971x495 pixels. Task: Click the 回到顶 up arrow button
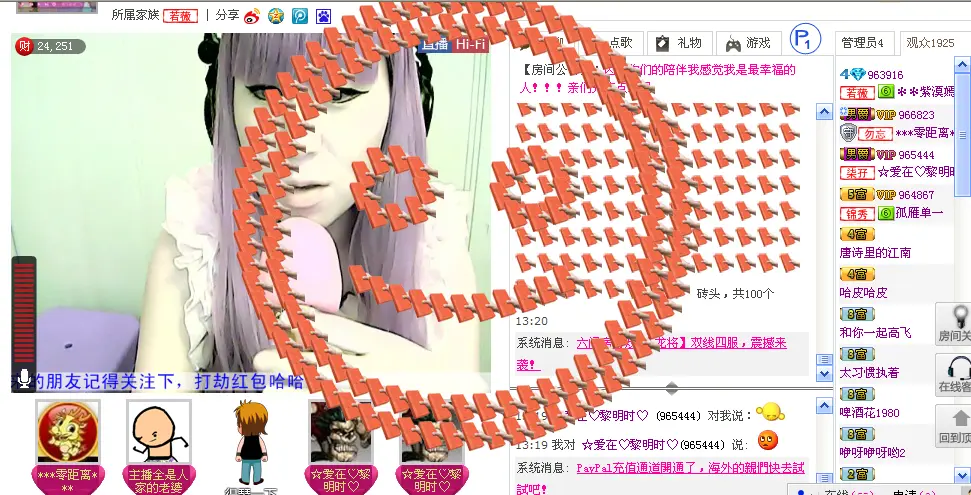pos(953,426)
